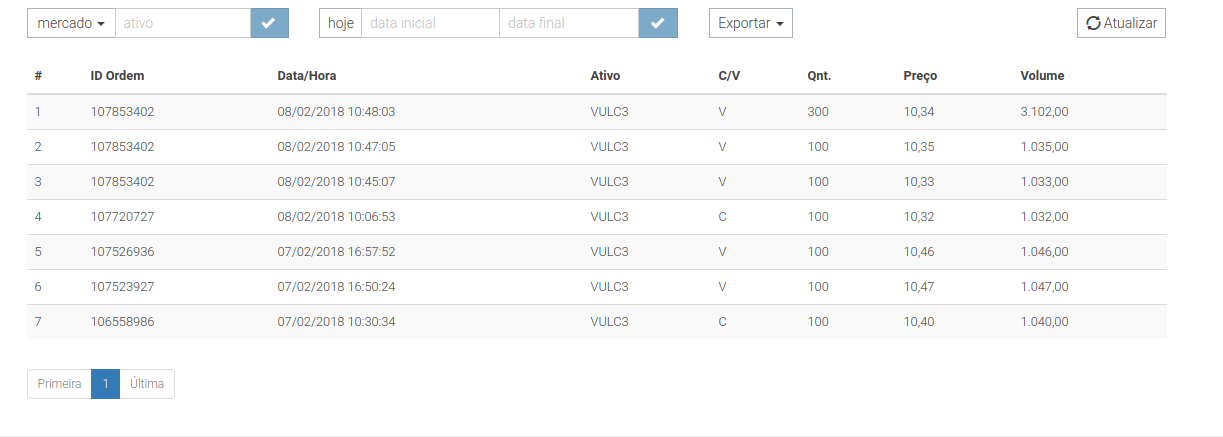Go to the Primeira page
Image resolution: width=1223 pixels, height=437 pixels.
click(x=59, y=384)
